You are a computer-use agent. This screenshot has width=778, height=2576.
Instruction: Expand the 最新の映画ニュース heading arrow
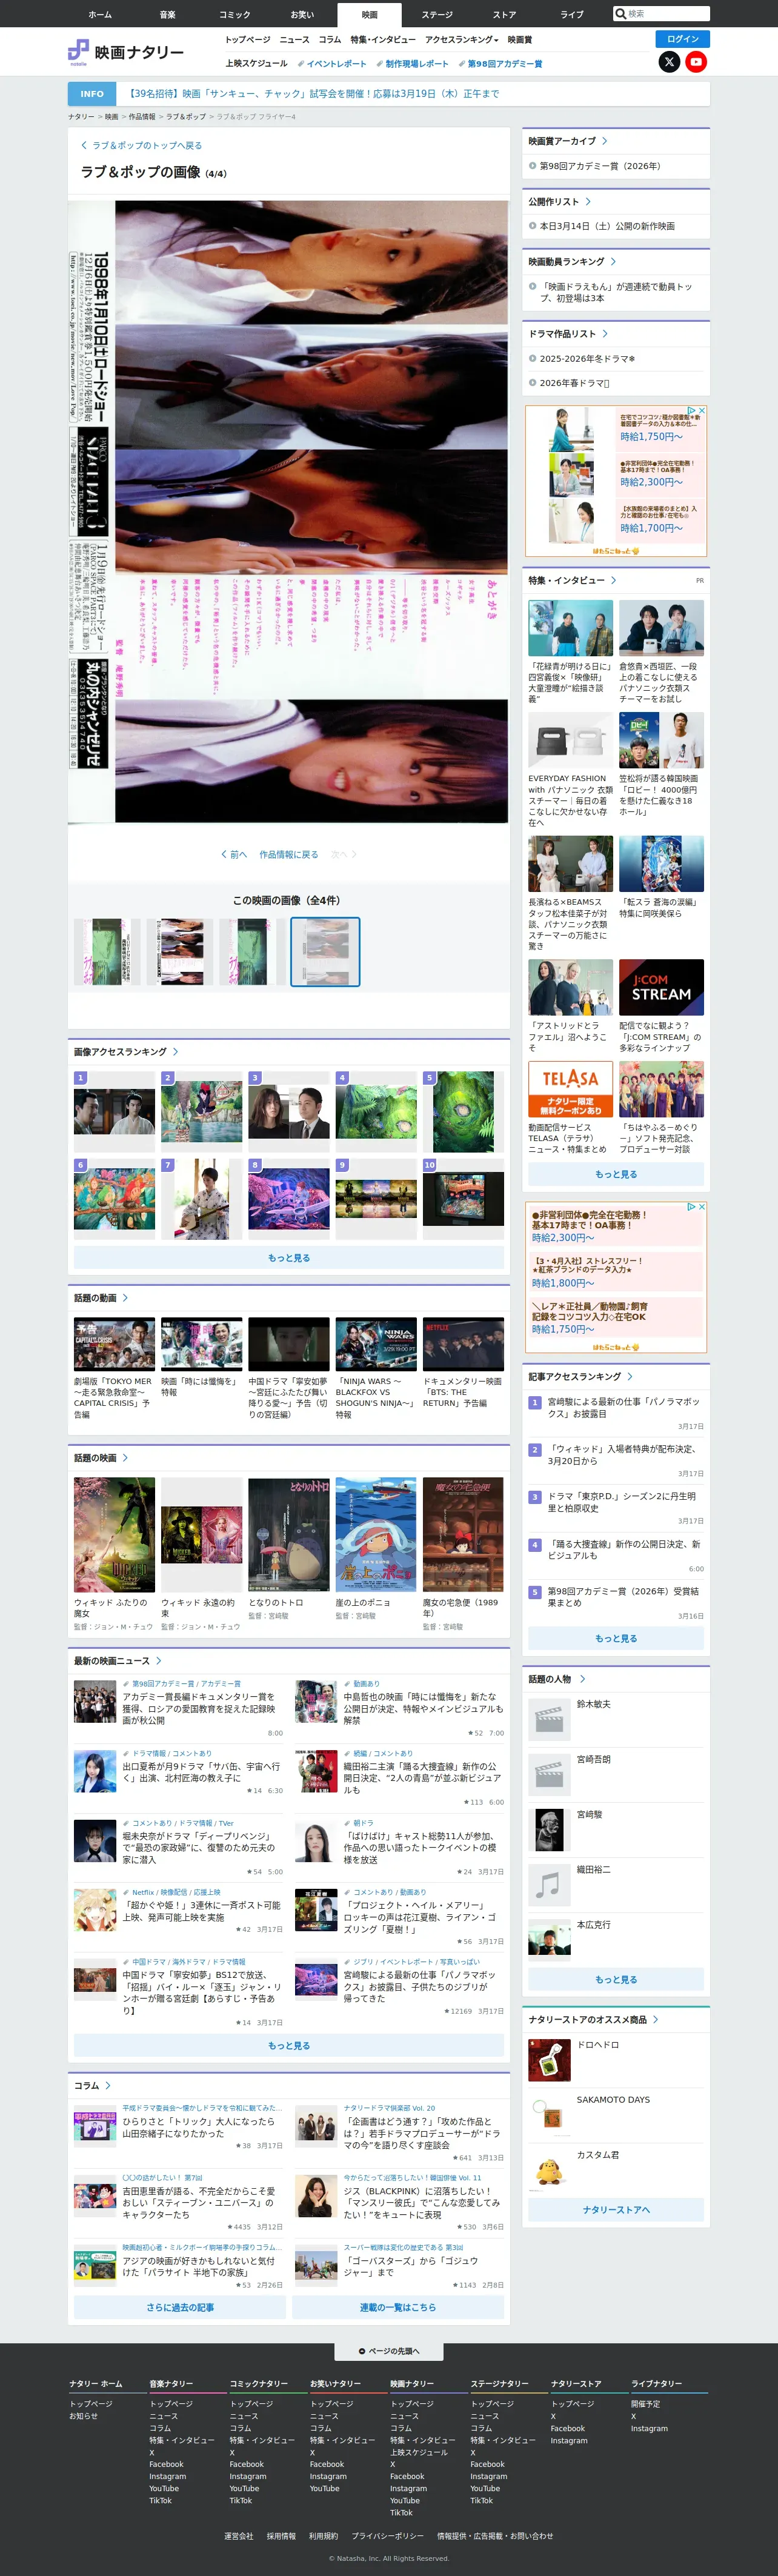158,1661
